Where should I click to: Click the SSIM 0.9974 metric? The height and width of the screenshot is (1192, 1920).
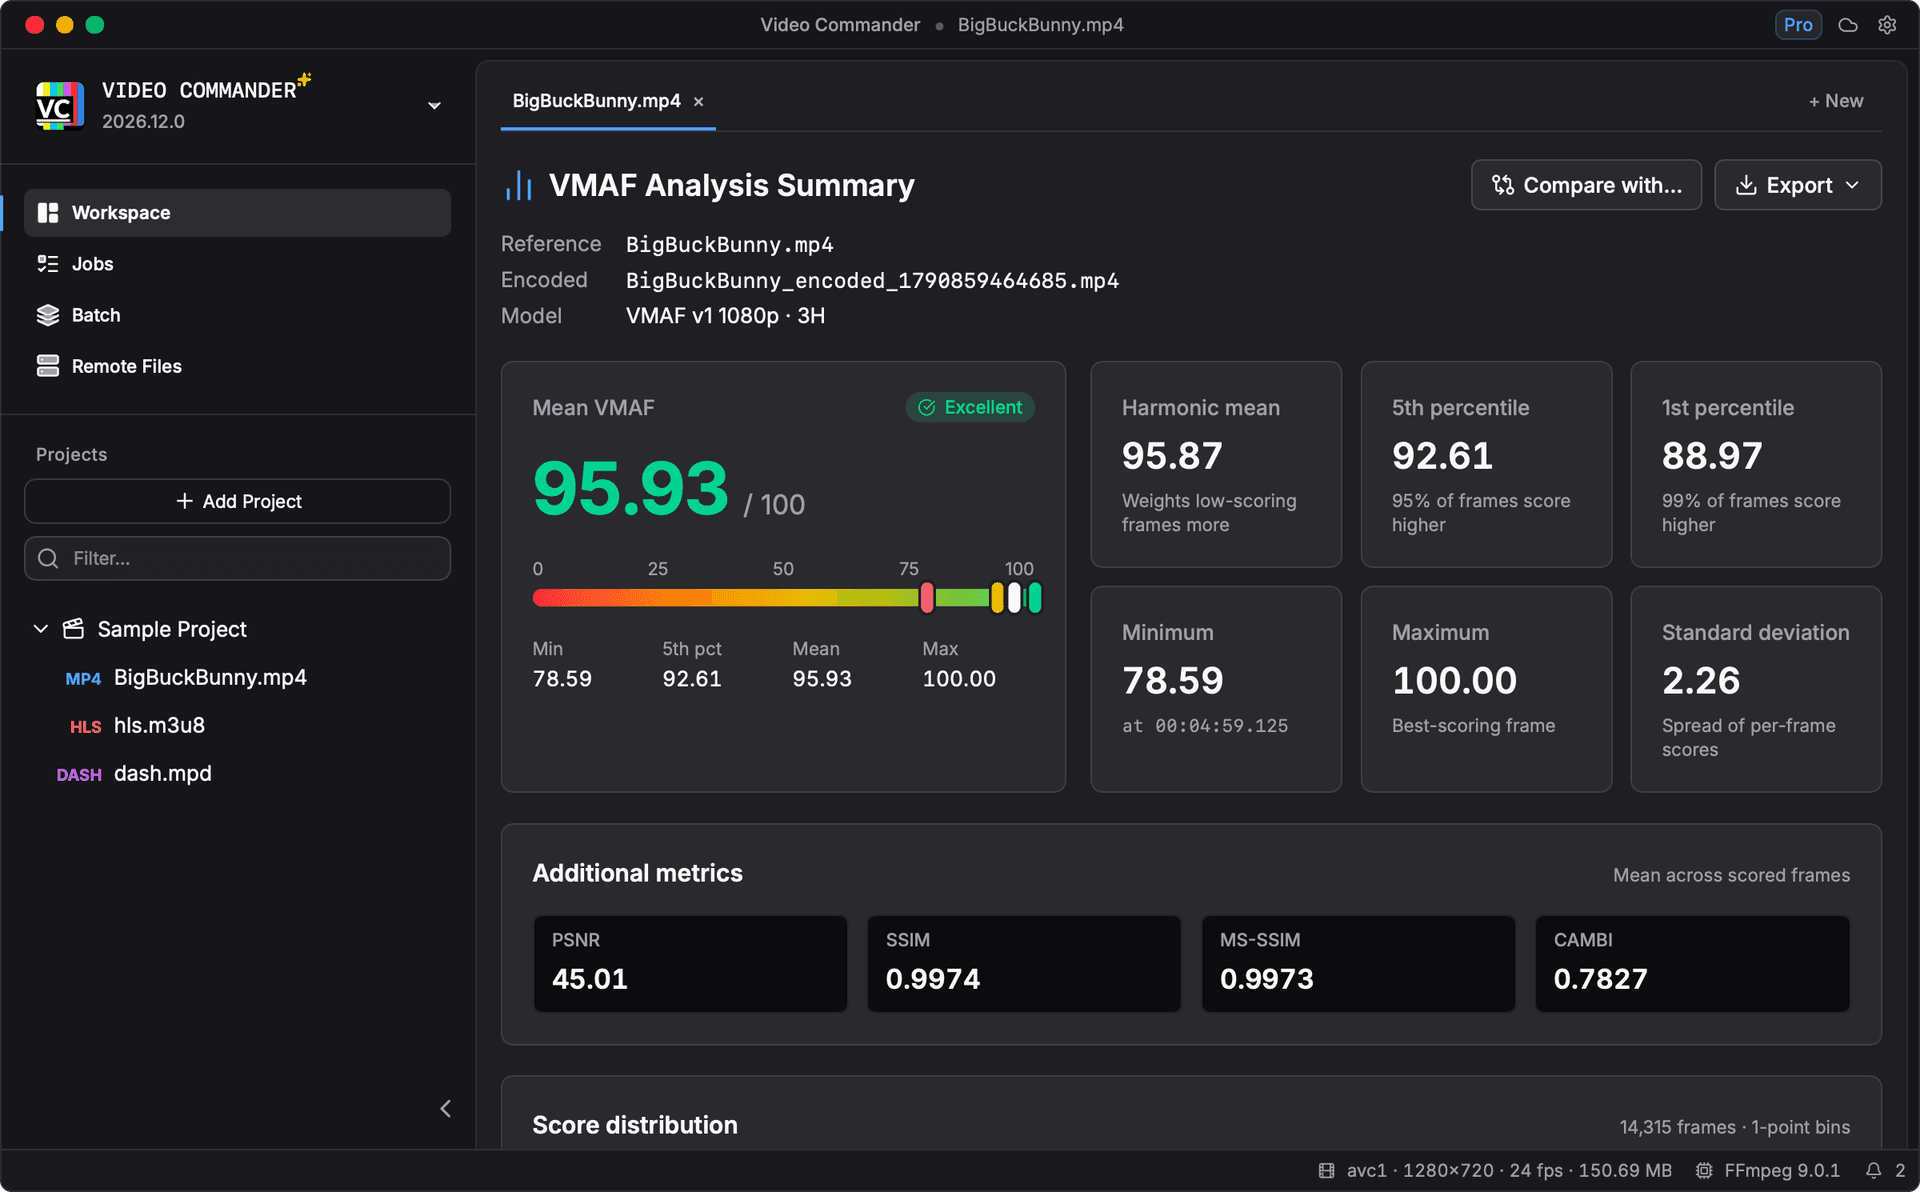pos(1024,964)
